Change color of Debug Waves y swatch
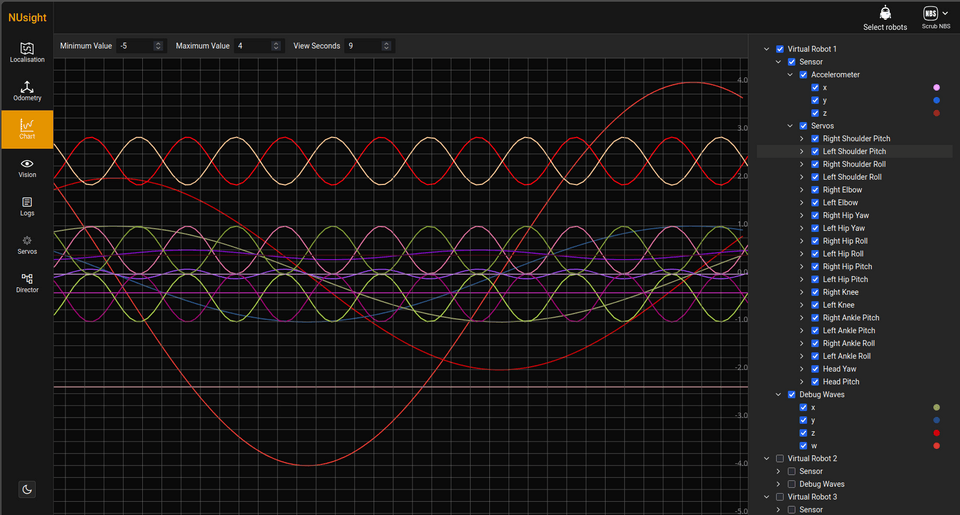The width and height of the screenshot is (960, 515). click(936, 420)
